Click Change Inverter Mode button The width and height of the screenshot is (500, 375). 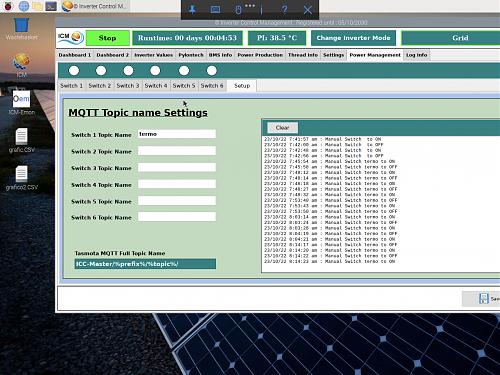(x=353, y=38)
